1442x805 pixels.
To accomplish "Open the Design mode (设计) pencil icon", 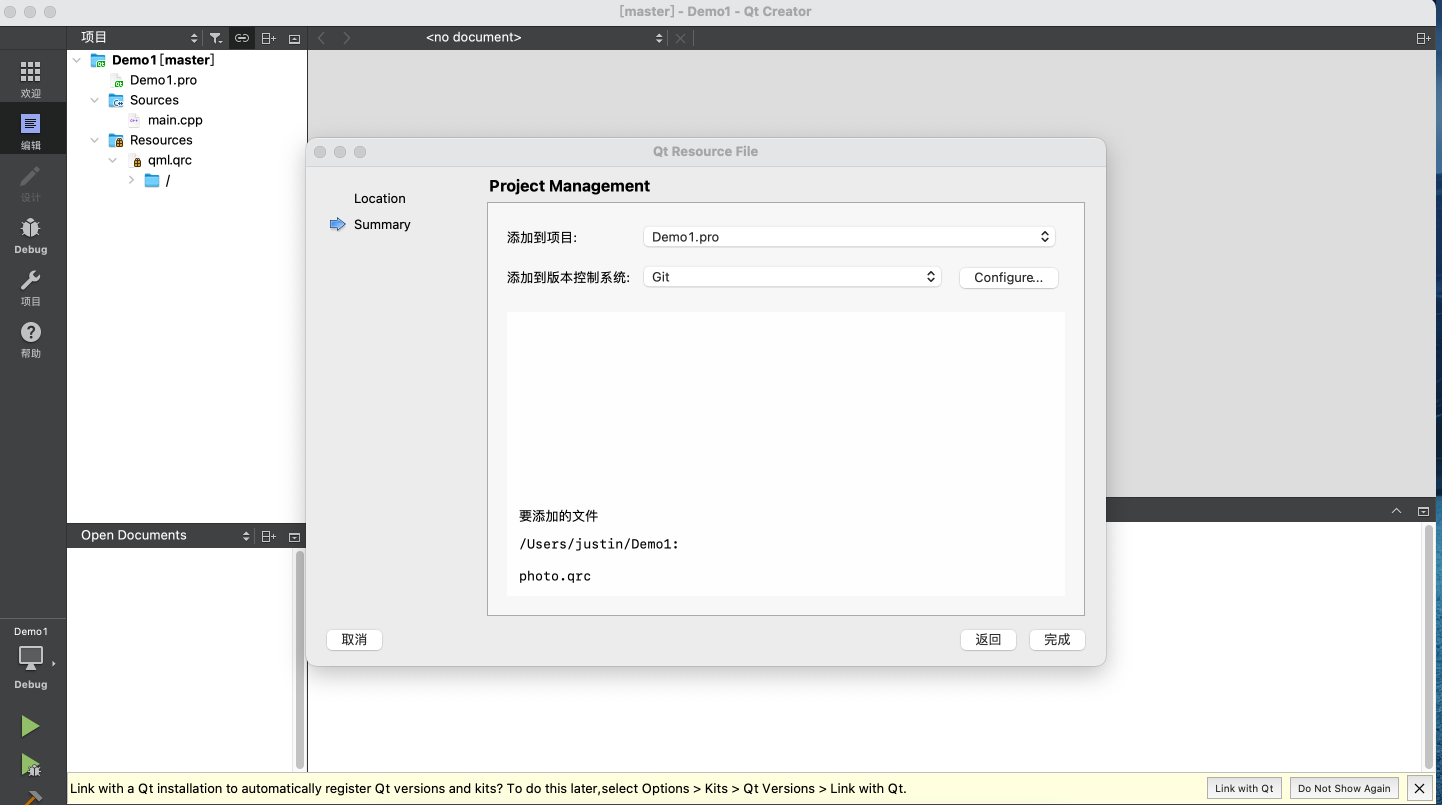I will (x=31, y=183).
